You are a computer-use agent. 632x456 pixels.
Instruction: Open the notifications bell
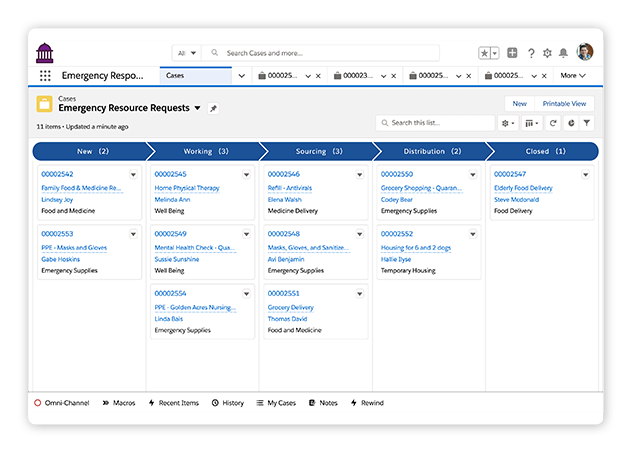[x=563, y=53]
